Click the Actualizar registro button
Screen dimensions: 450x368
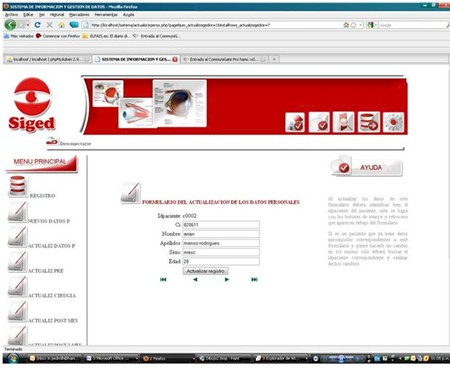(x=205, y=271)
